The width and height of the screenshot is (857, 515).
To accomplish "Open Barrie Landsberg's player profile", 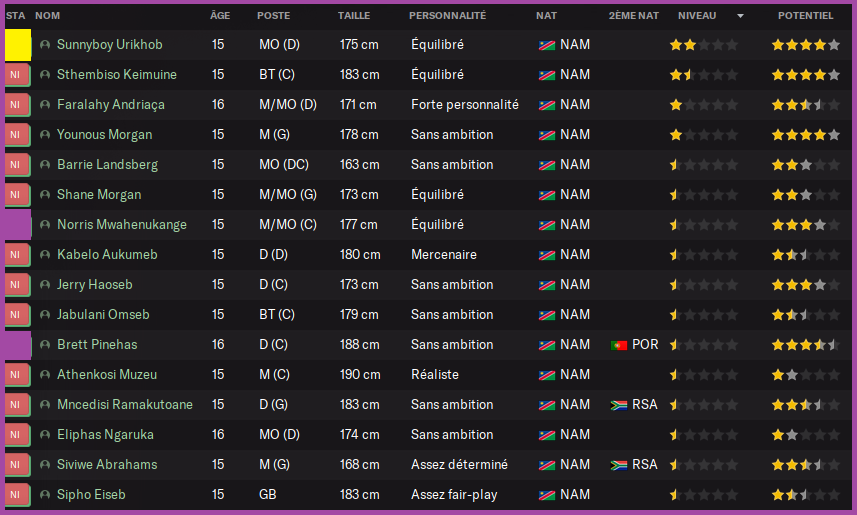I will 107,165.
